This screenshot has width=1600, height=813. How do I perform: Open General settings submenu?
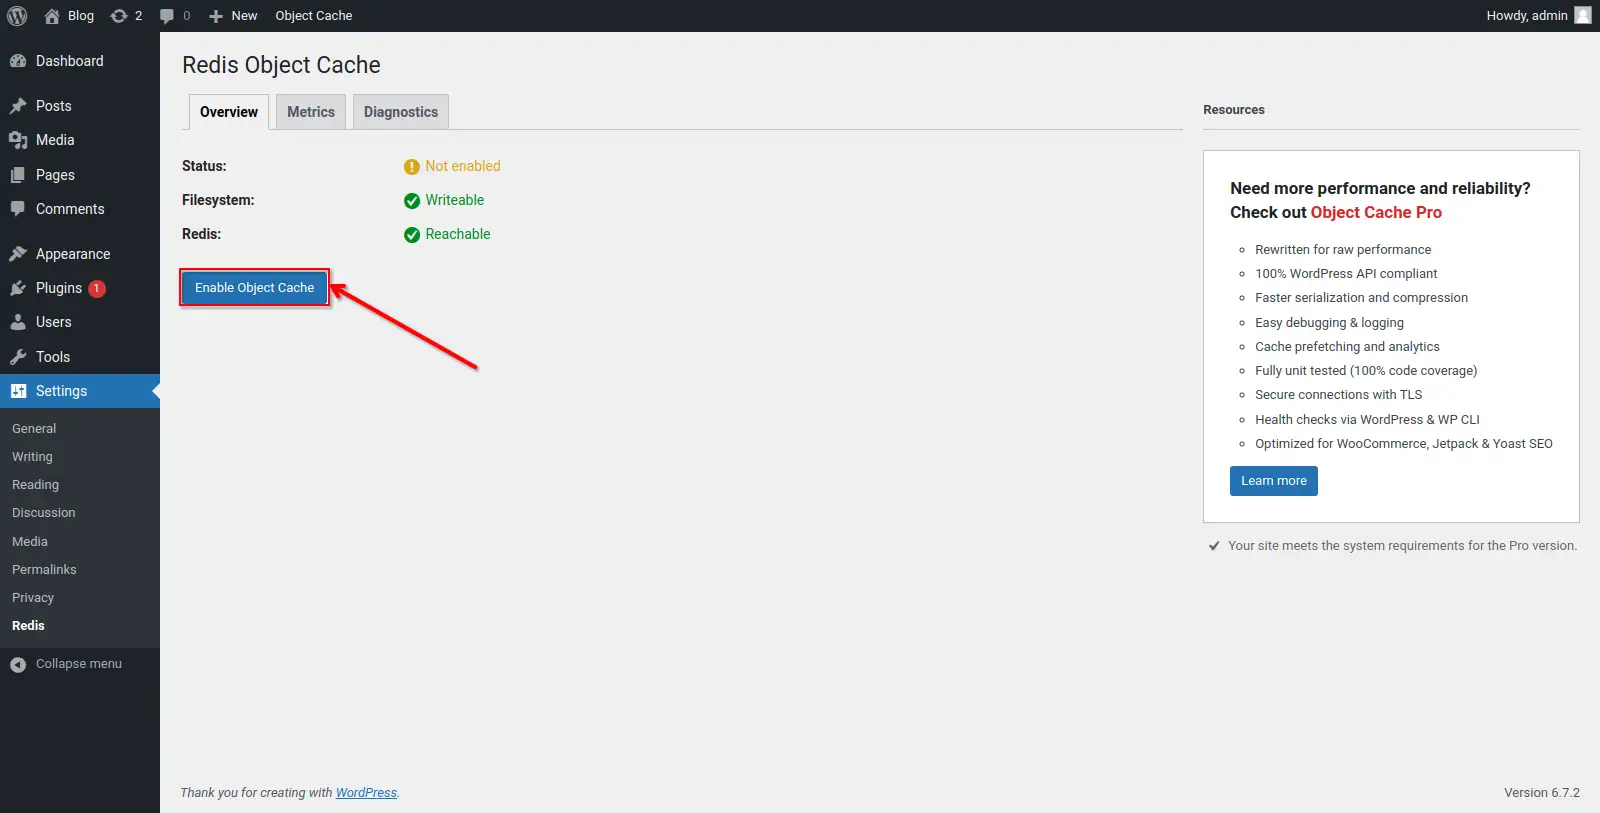34,428
